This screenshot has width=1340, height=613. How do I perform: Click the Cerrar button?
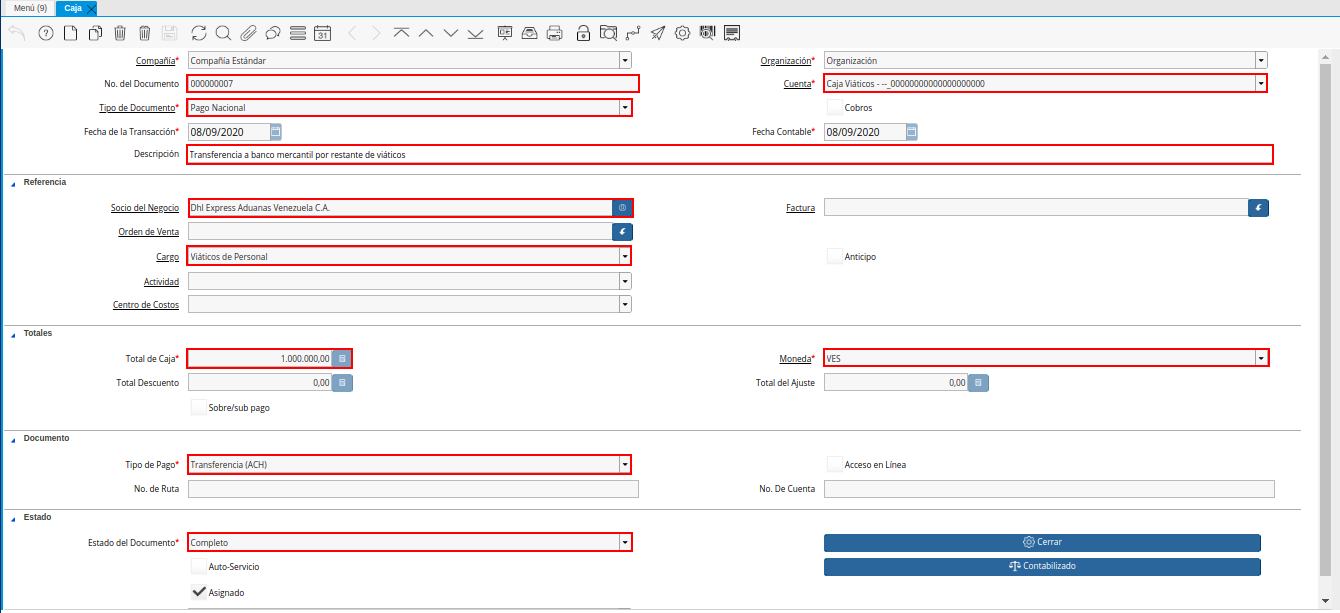pyautogui.click(x=1042, y=542)
